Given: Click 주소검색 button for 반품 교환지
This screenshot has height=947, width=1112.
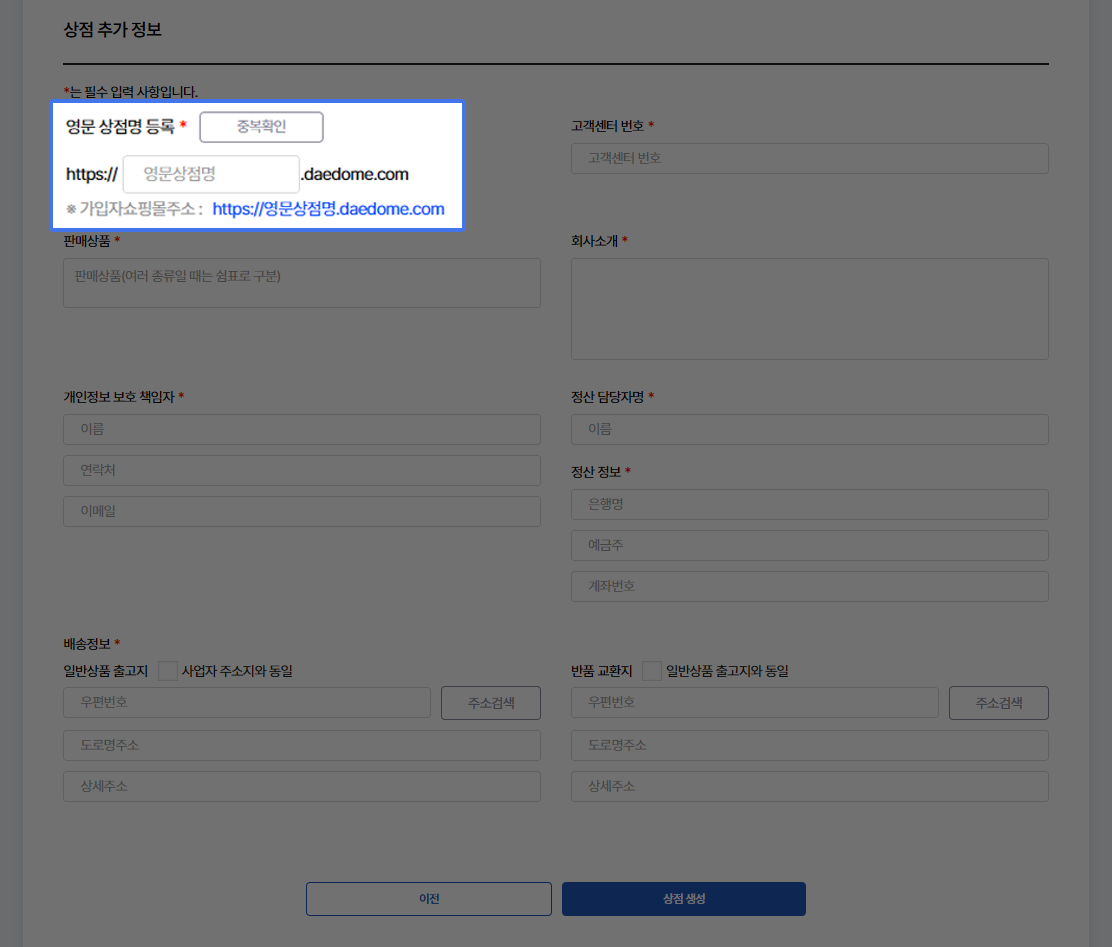Looking at the screenshot, I should (x=998, y=703).
